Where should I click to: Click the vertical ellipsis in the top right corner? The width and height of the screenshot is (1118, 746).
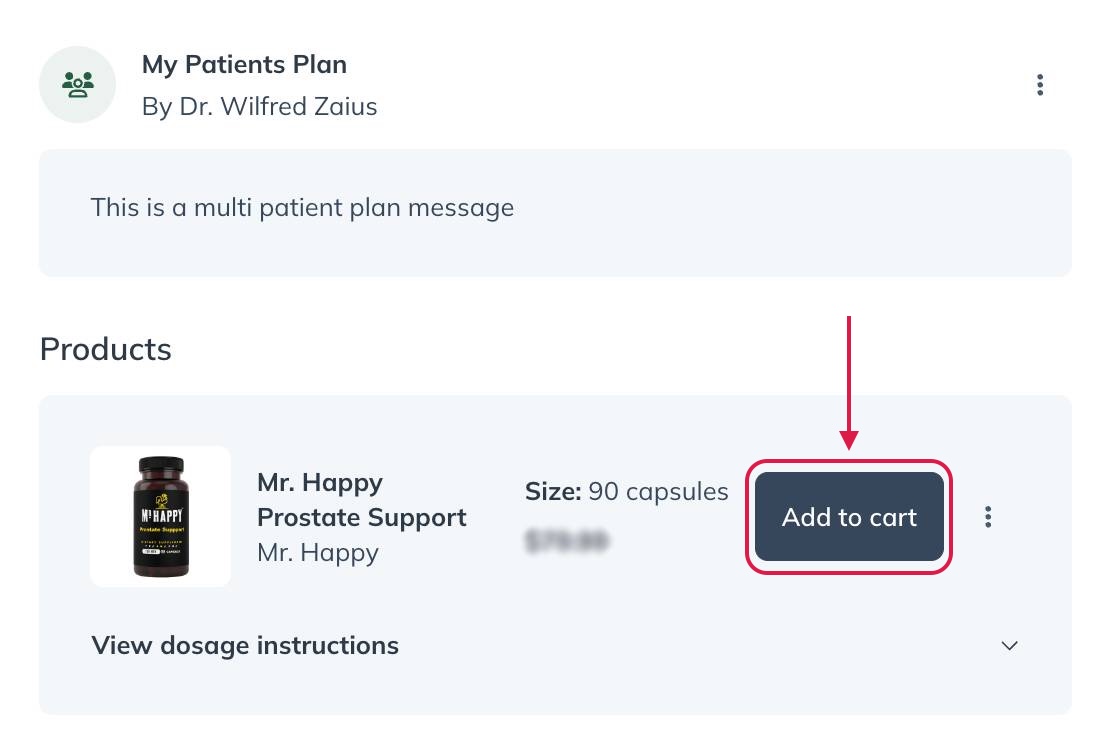(x=1040, y=84)
